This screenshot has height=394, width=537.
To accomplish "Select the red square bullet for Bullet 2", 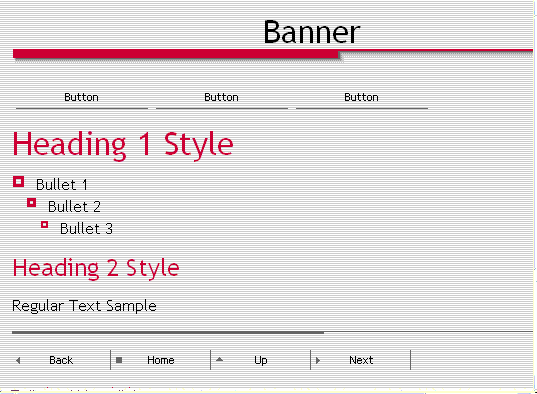I will pyautogui.click(x=32, y=203).
